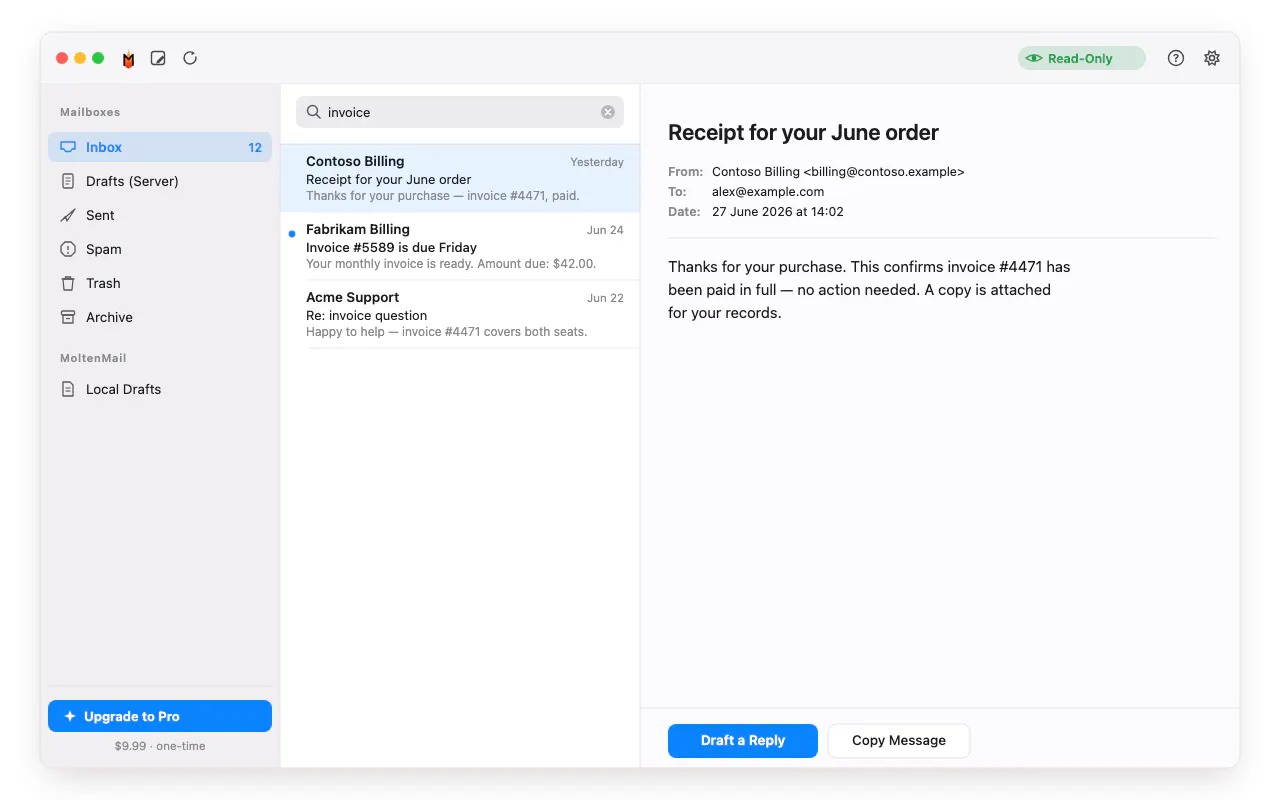Click the Jun 22 date label
This screenshot has width=1280, height=800.
pos(605,298)
